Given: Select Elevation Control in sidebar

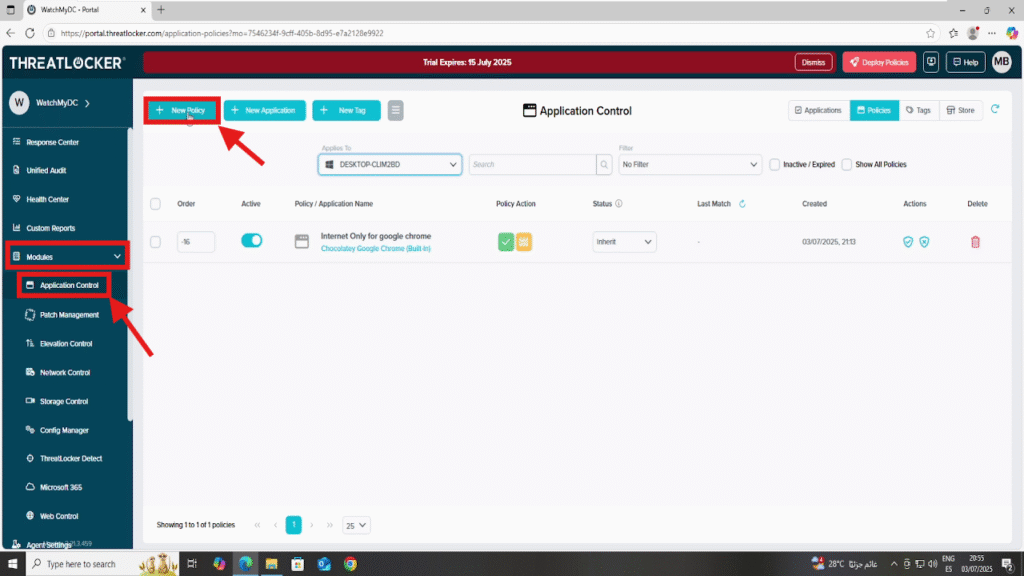Looking at the screenshot, I should 66,344.
